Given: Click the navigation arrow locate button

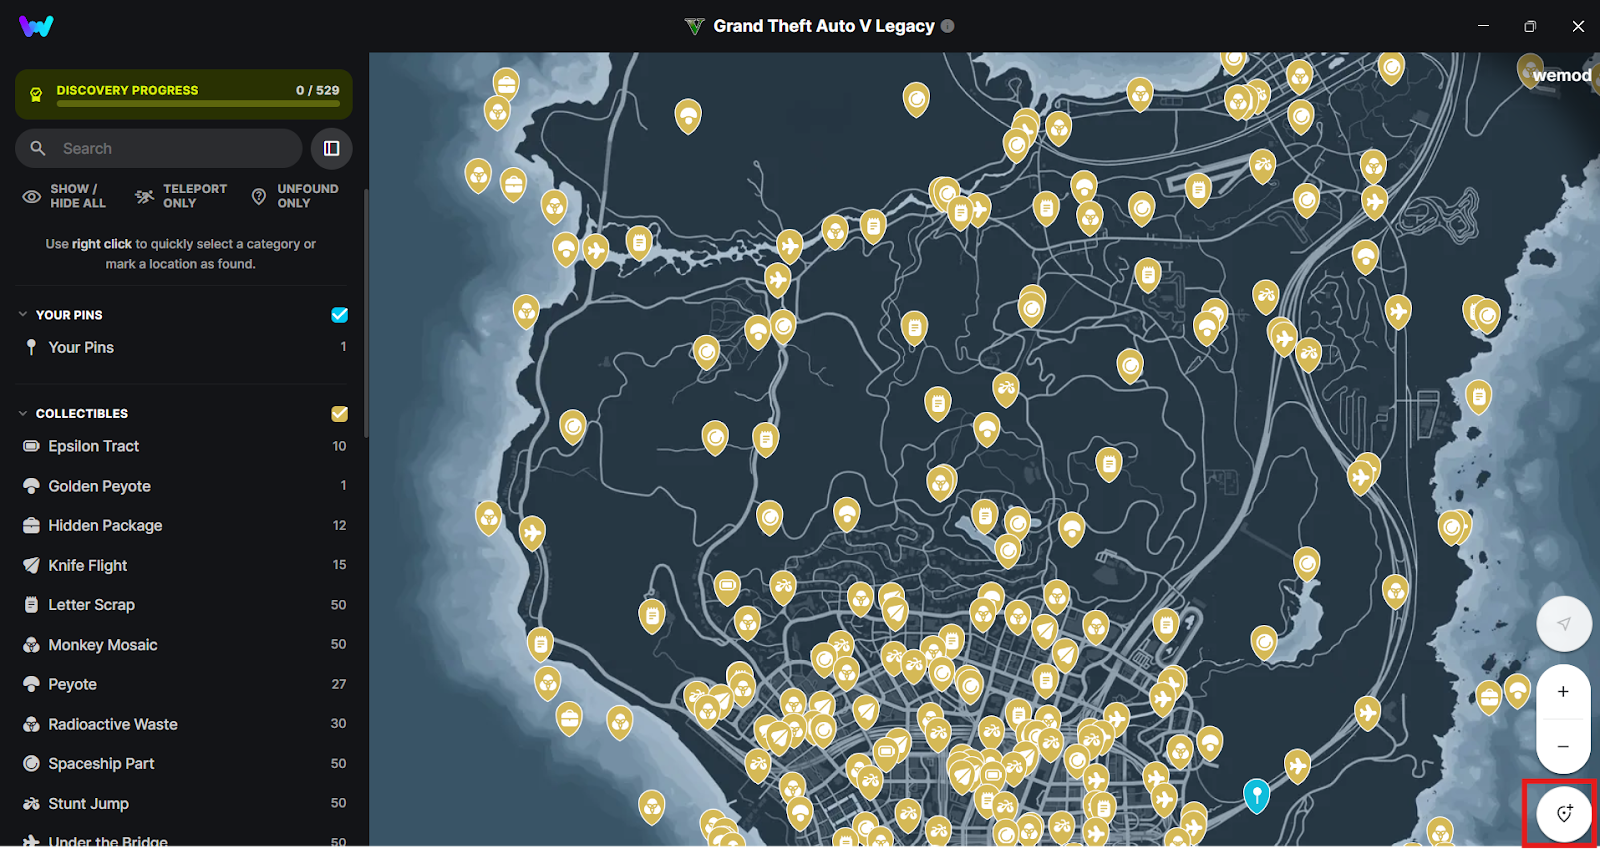Looking at the screenshot, I should coord(1563,624).
